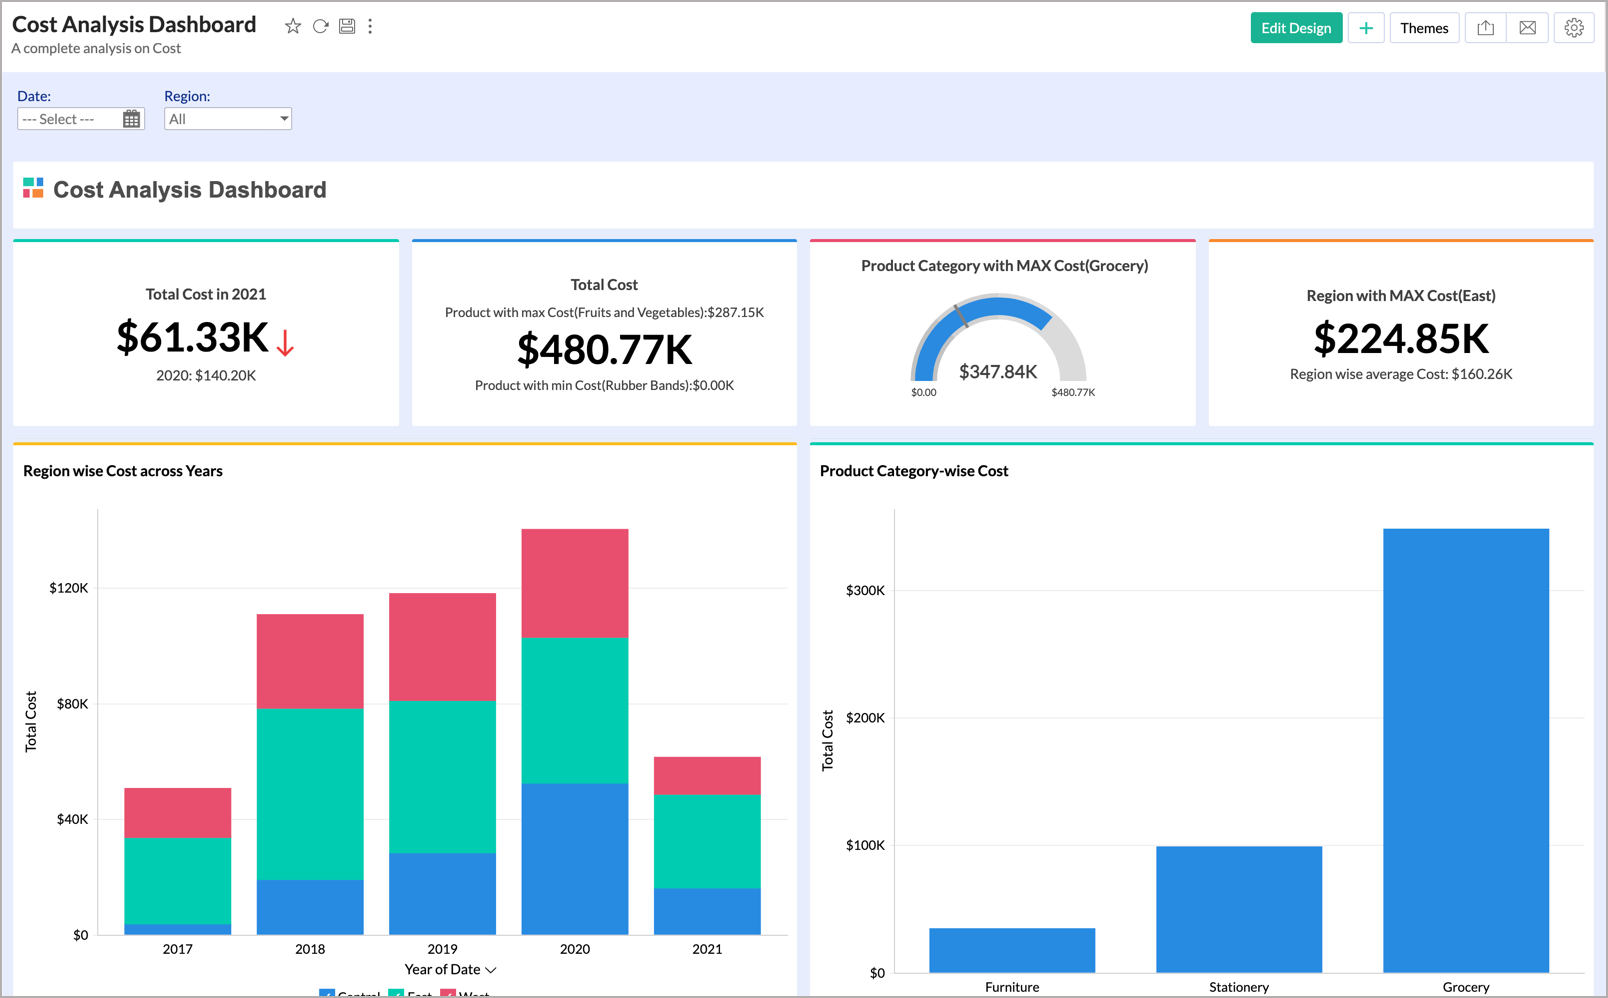
Task: Toggle the East legend checkbox
Action: pos(396,993)
